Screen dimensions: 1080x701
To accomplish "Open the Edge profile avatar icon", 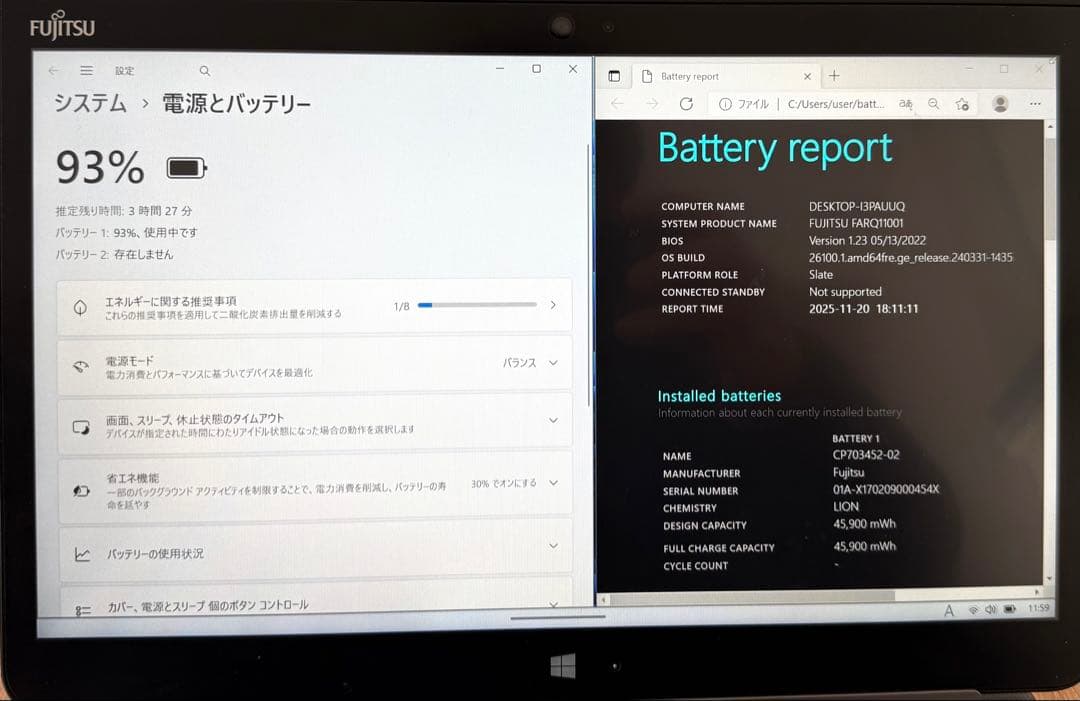I will [x=1001, y=104].
